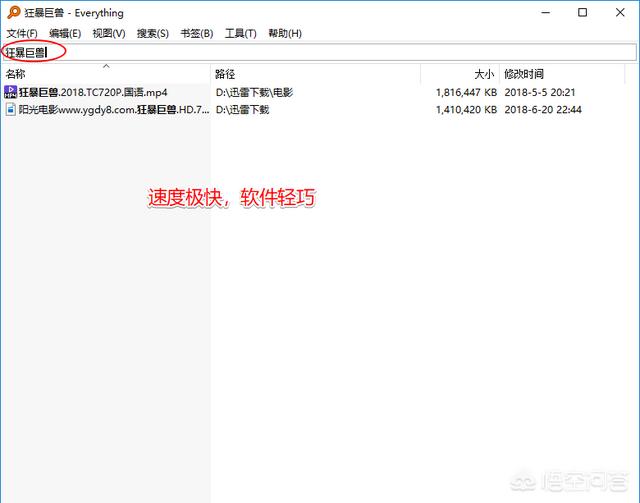Focus the search box containing 狂暴巨兽
This screenshot has width=640, height=503.
tap(320, 52)
